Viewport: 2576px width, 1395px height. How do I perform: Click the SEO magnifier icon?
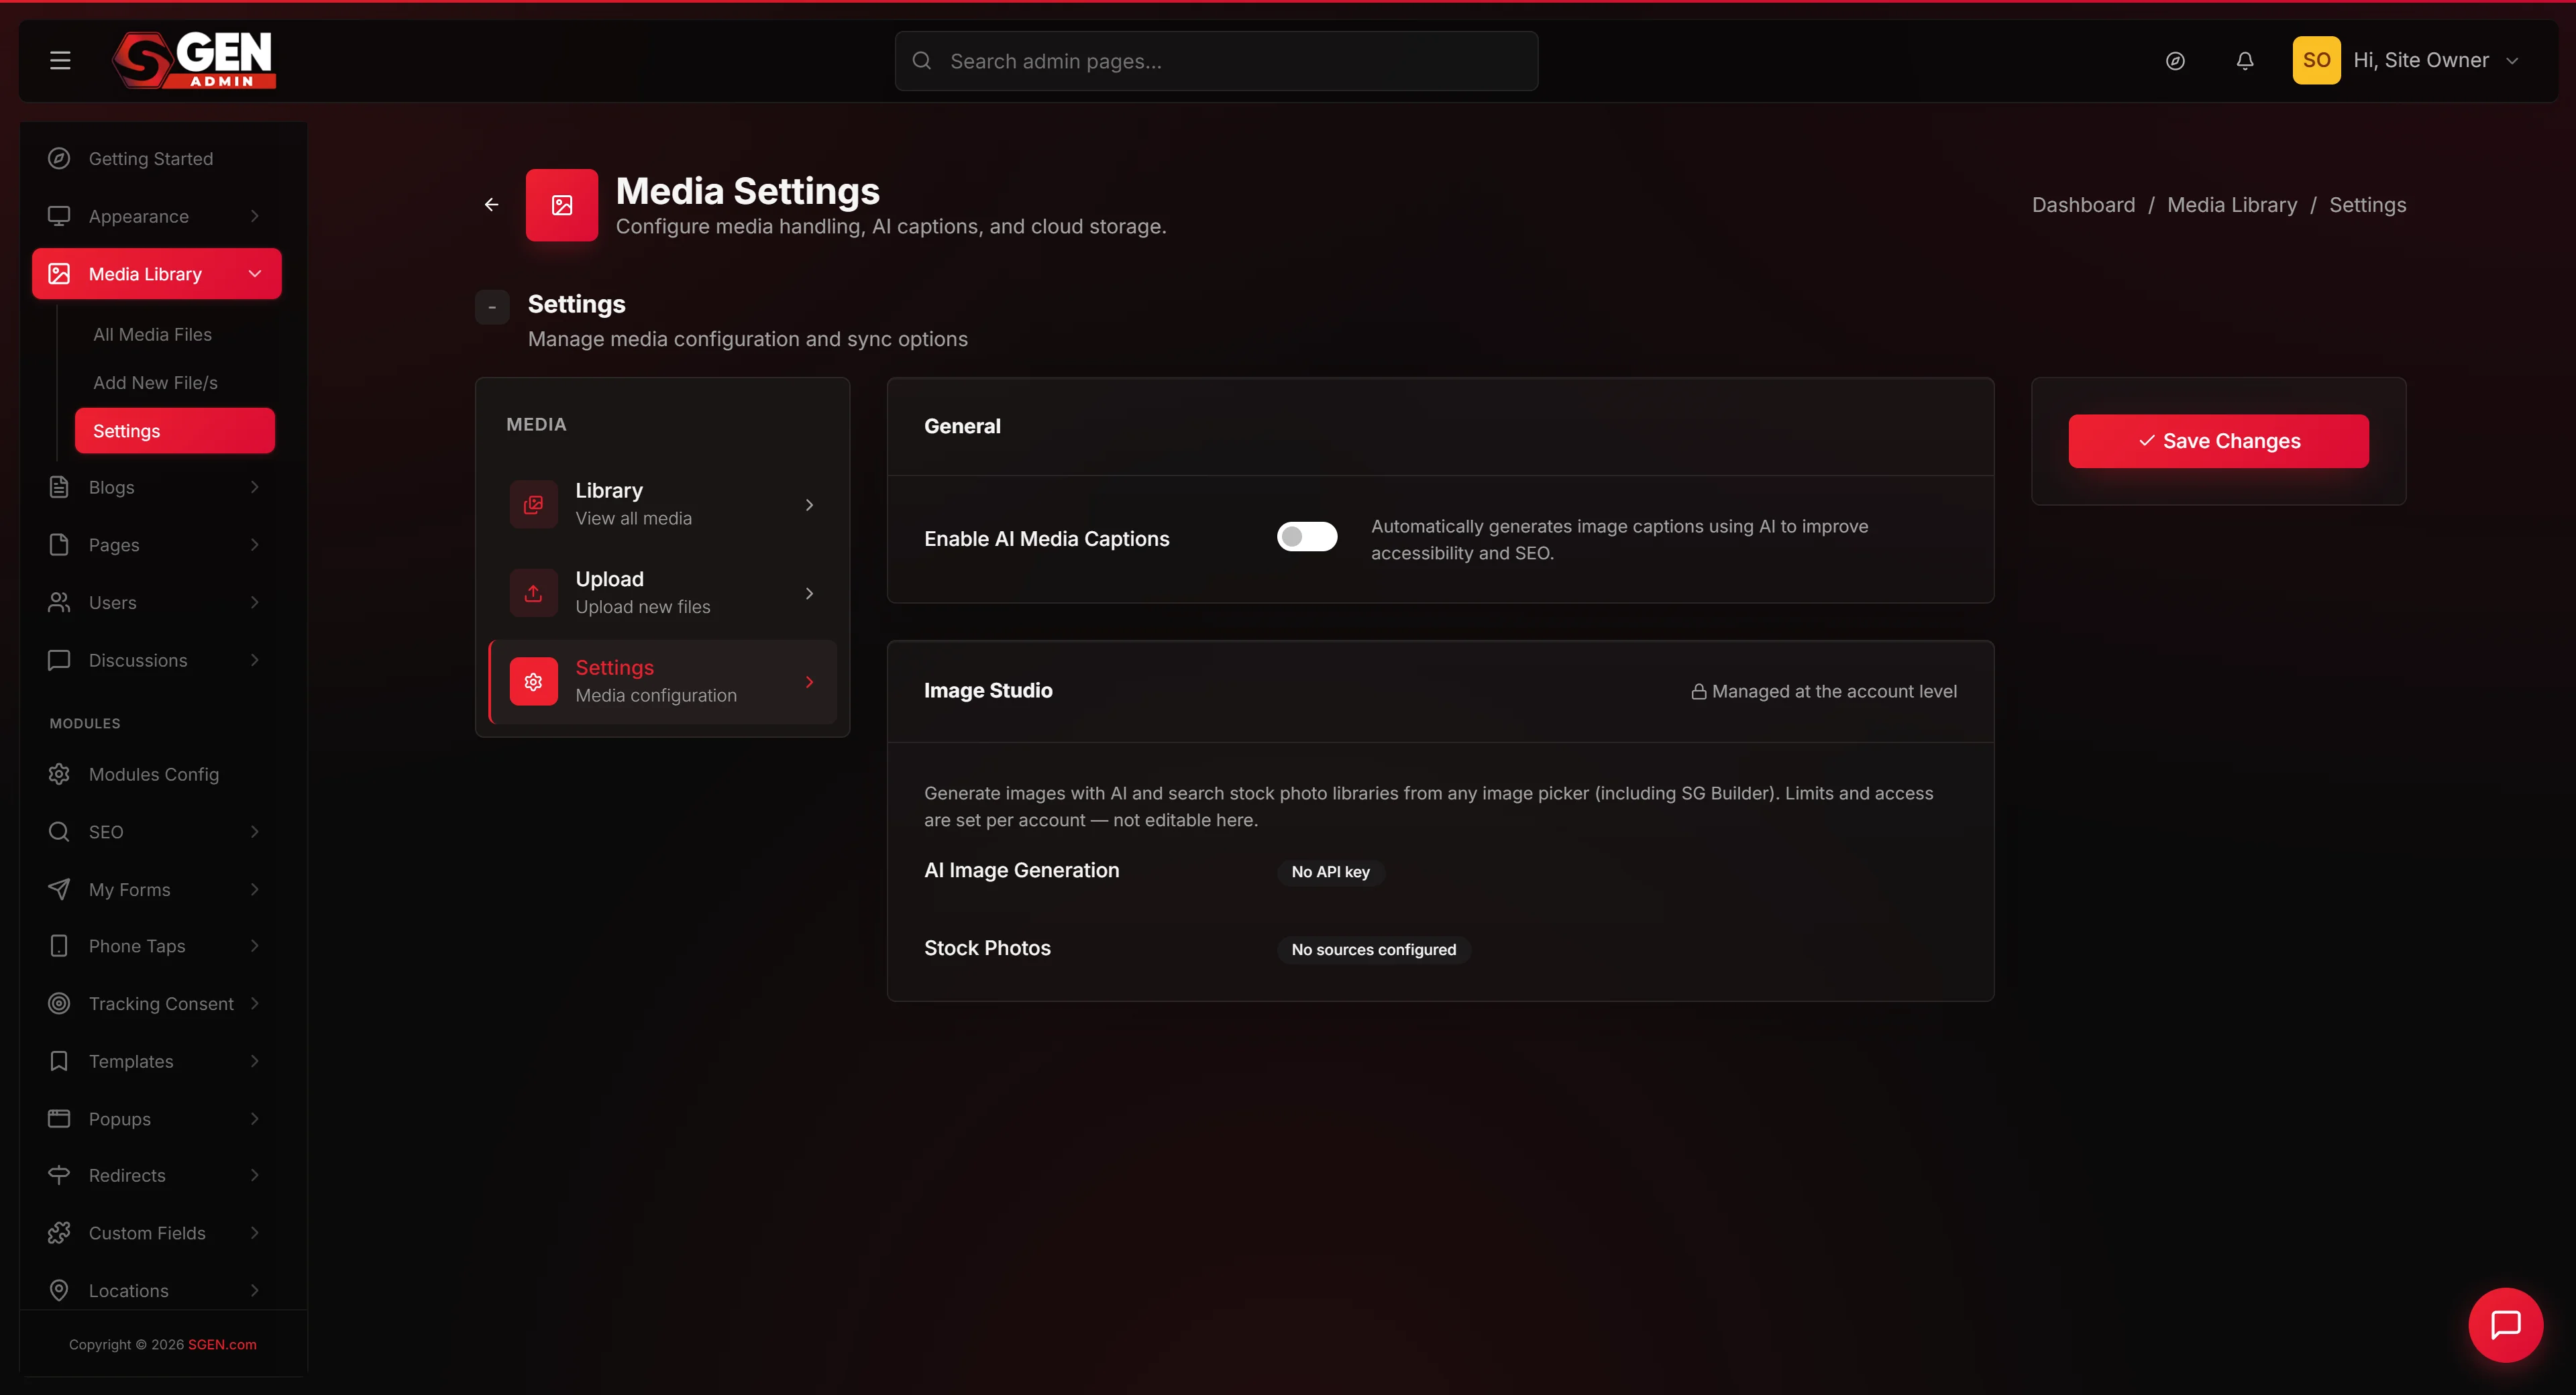point(59,831)
